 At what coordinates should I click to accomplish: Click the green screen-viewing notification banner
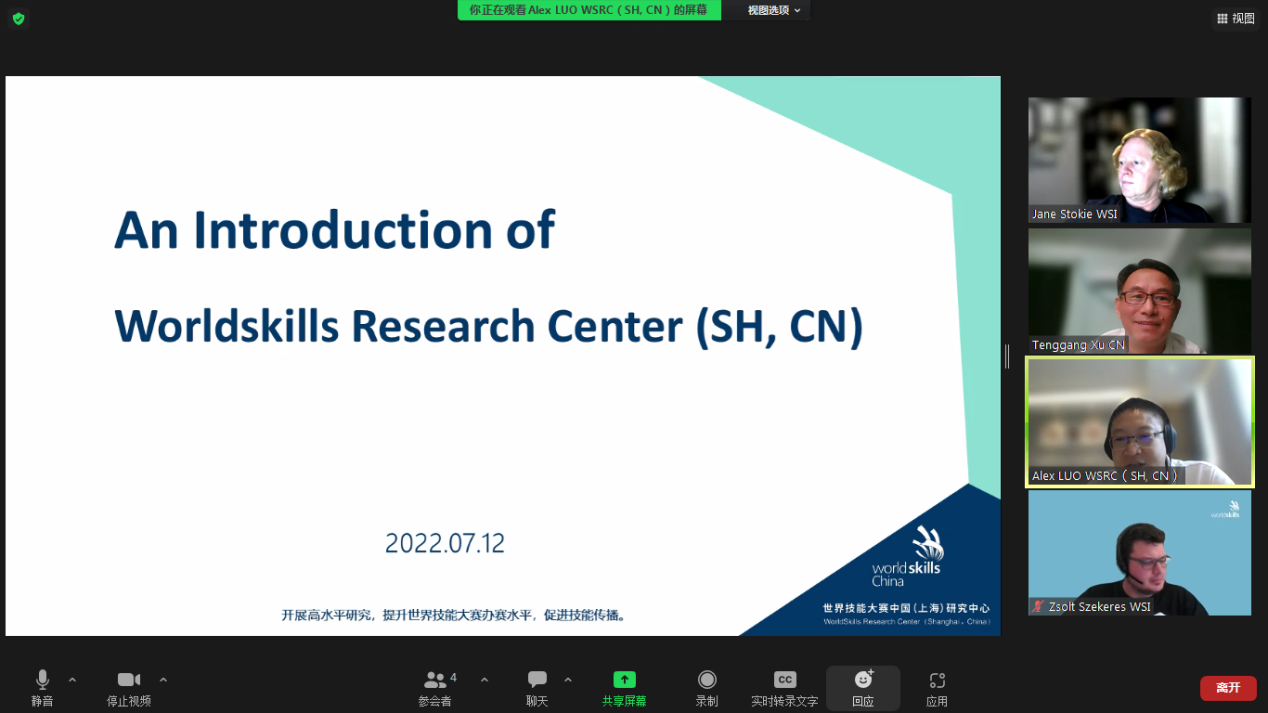[588, 10]
